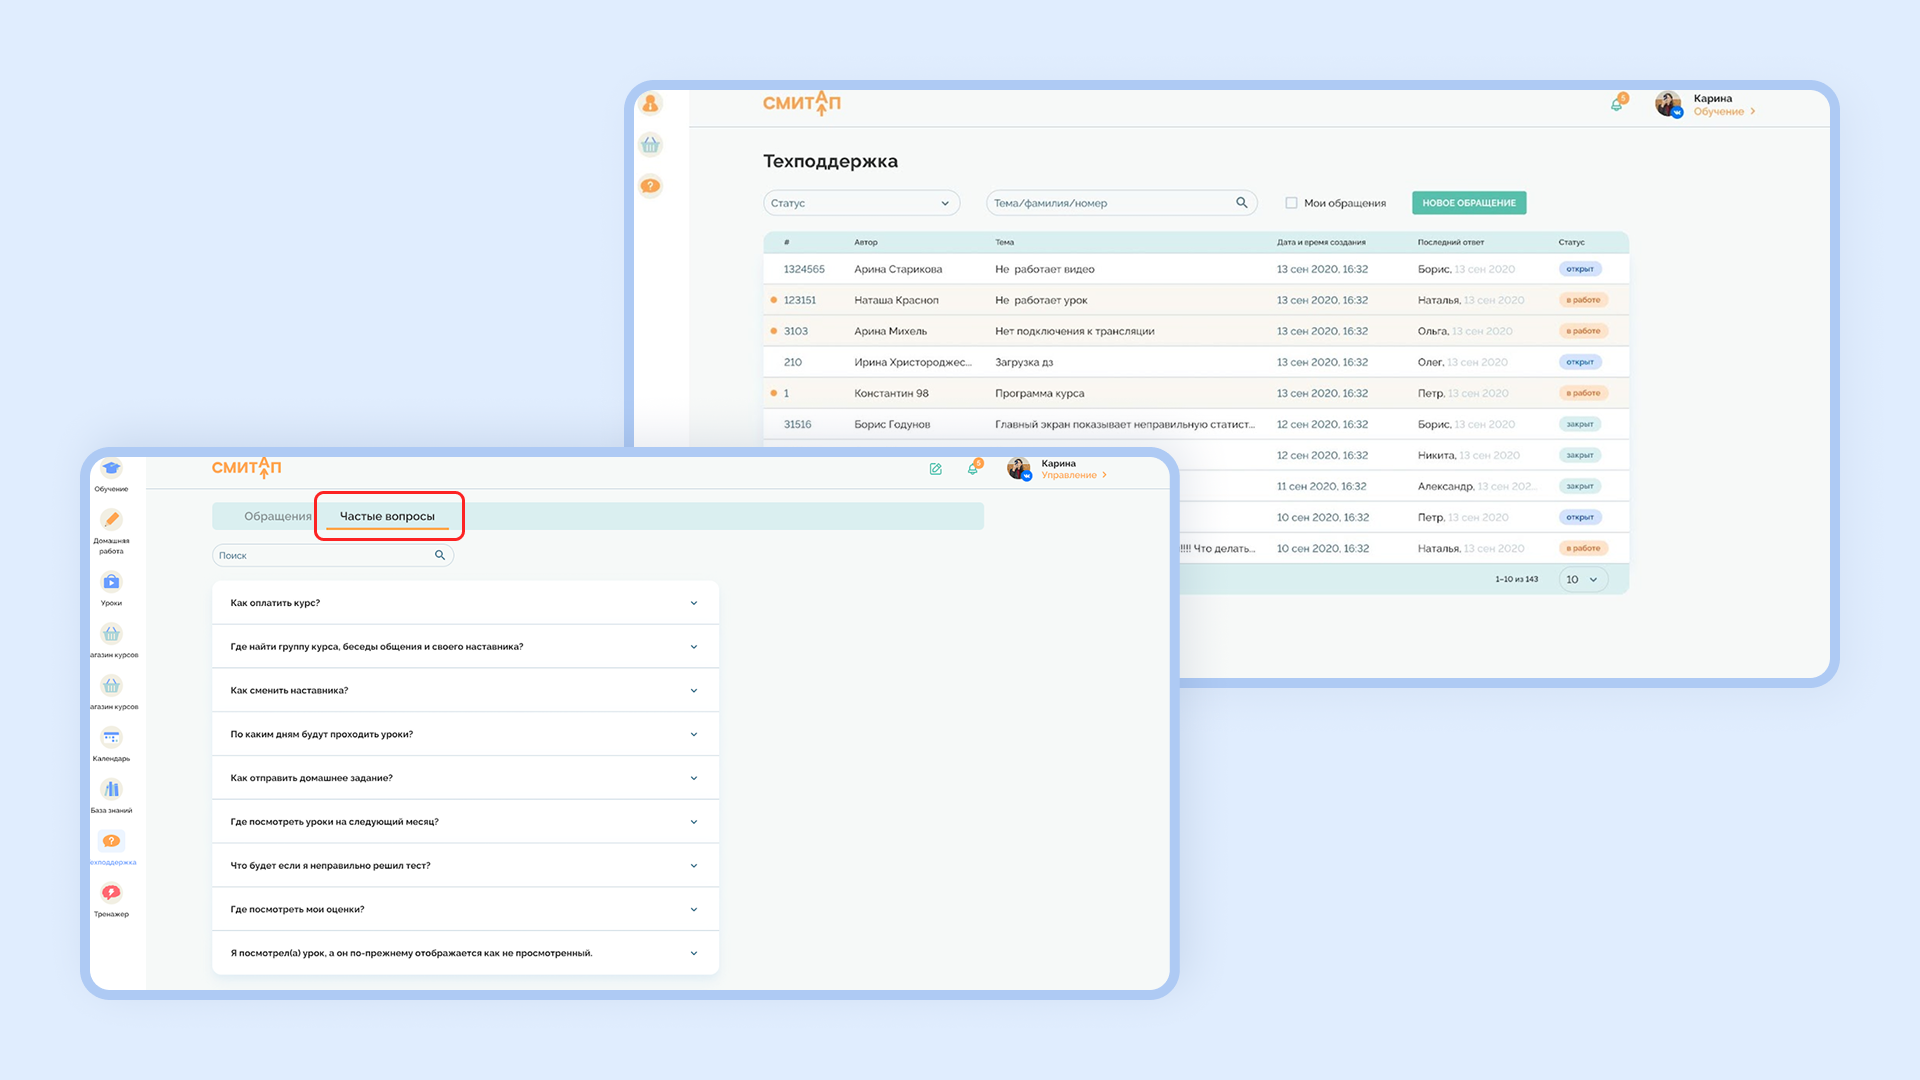Expand the Как оплатить курс? question
This screenshot has height=1080, width=1920.
[x=465, y=603]
